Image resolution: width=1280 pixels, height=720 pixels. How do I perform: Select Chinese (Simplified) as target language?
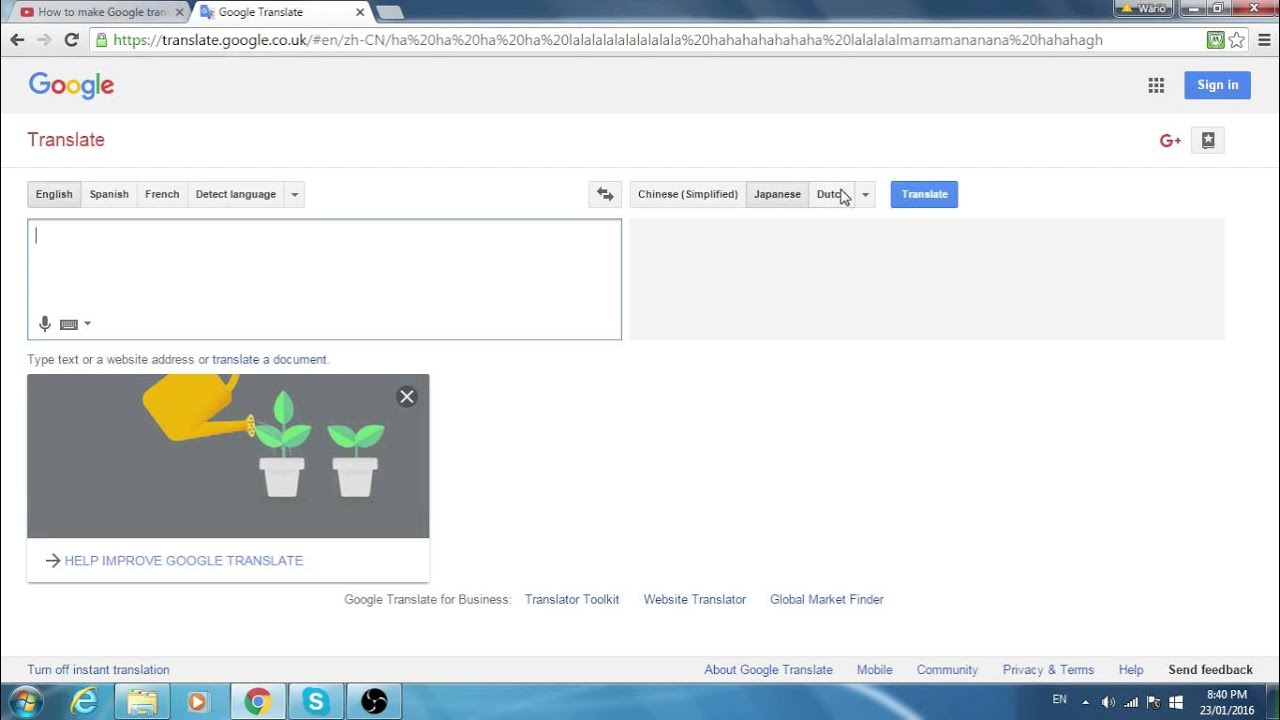click(x=688, y=194)
